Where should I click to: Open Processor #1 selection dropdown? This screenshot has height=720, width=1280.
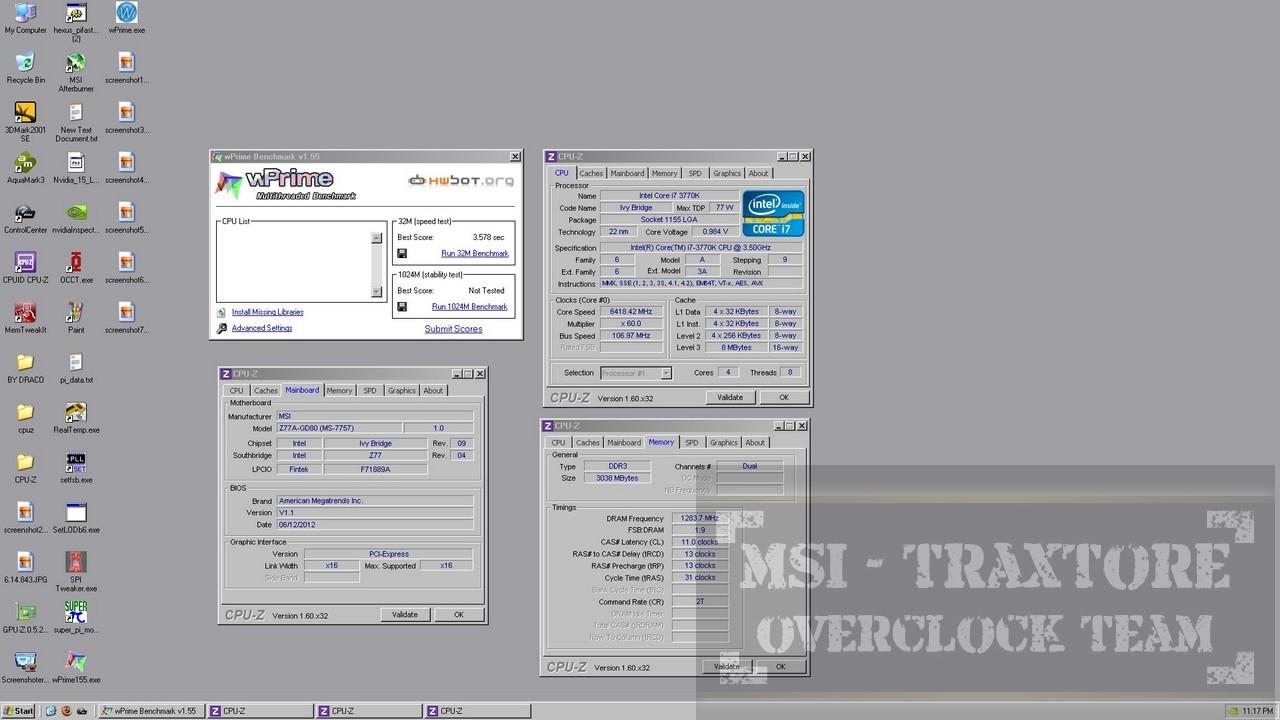pyautogui.click(x=636, y=373)
